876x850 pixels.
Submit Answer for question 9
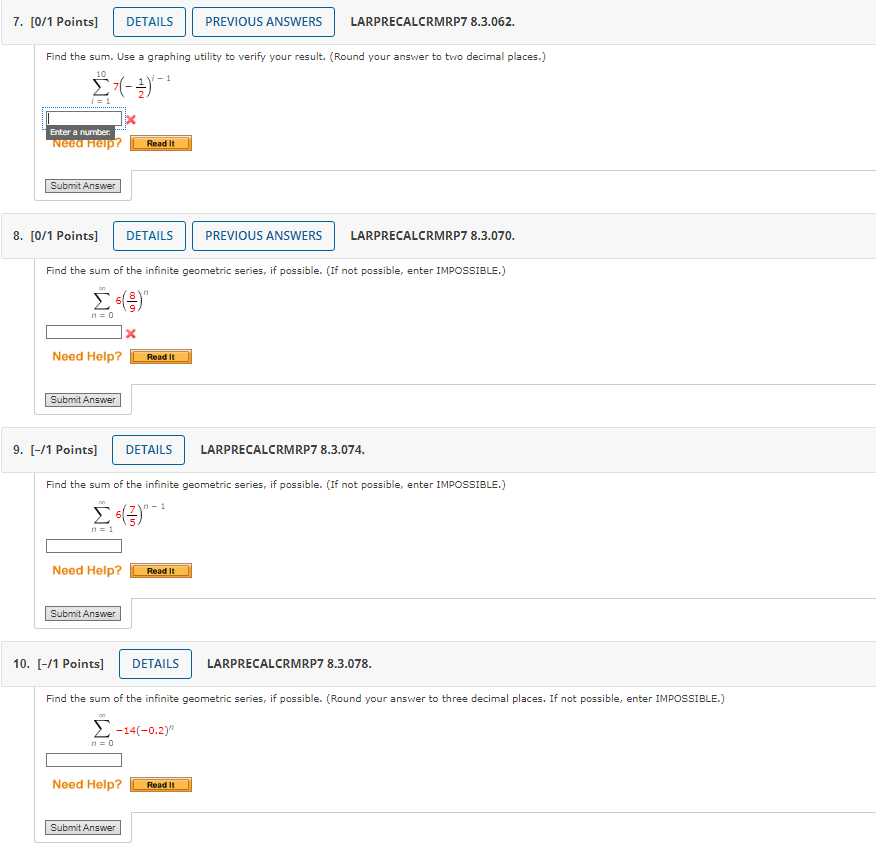tap(82, 613)
